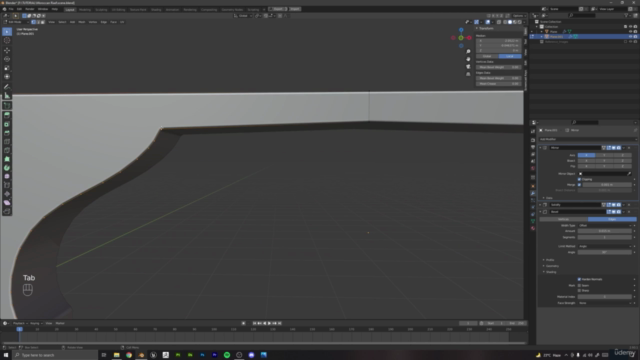This screenshot has height=360, width=640.
Task: Activate the Extrude Region tool
Action: click(x=7, y=116)
